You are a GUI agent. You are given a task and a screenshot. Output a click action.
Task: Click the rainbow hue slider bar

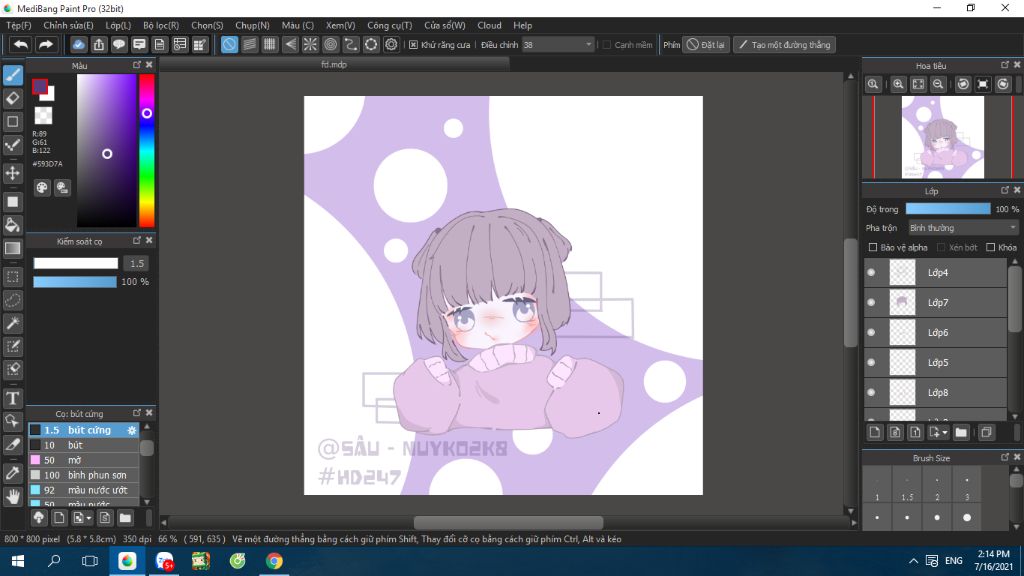tap(147, 150)
